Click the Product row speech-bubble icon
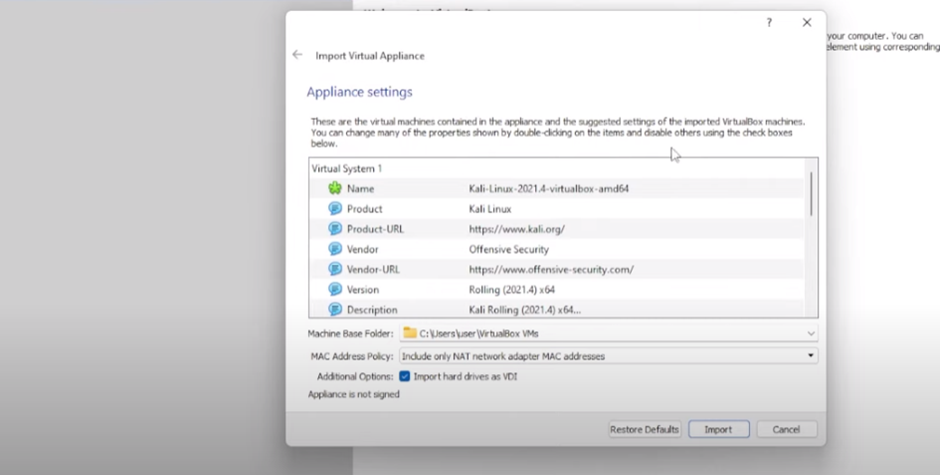Viewport: 940px width, 475px height. tap(335, 209)
